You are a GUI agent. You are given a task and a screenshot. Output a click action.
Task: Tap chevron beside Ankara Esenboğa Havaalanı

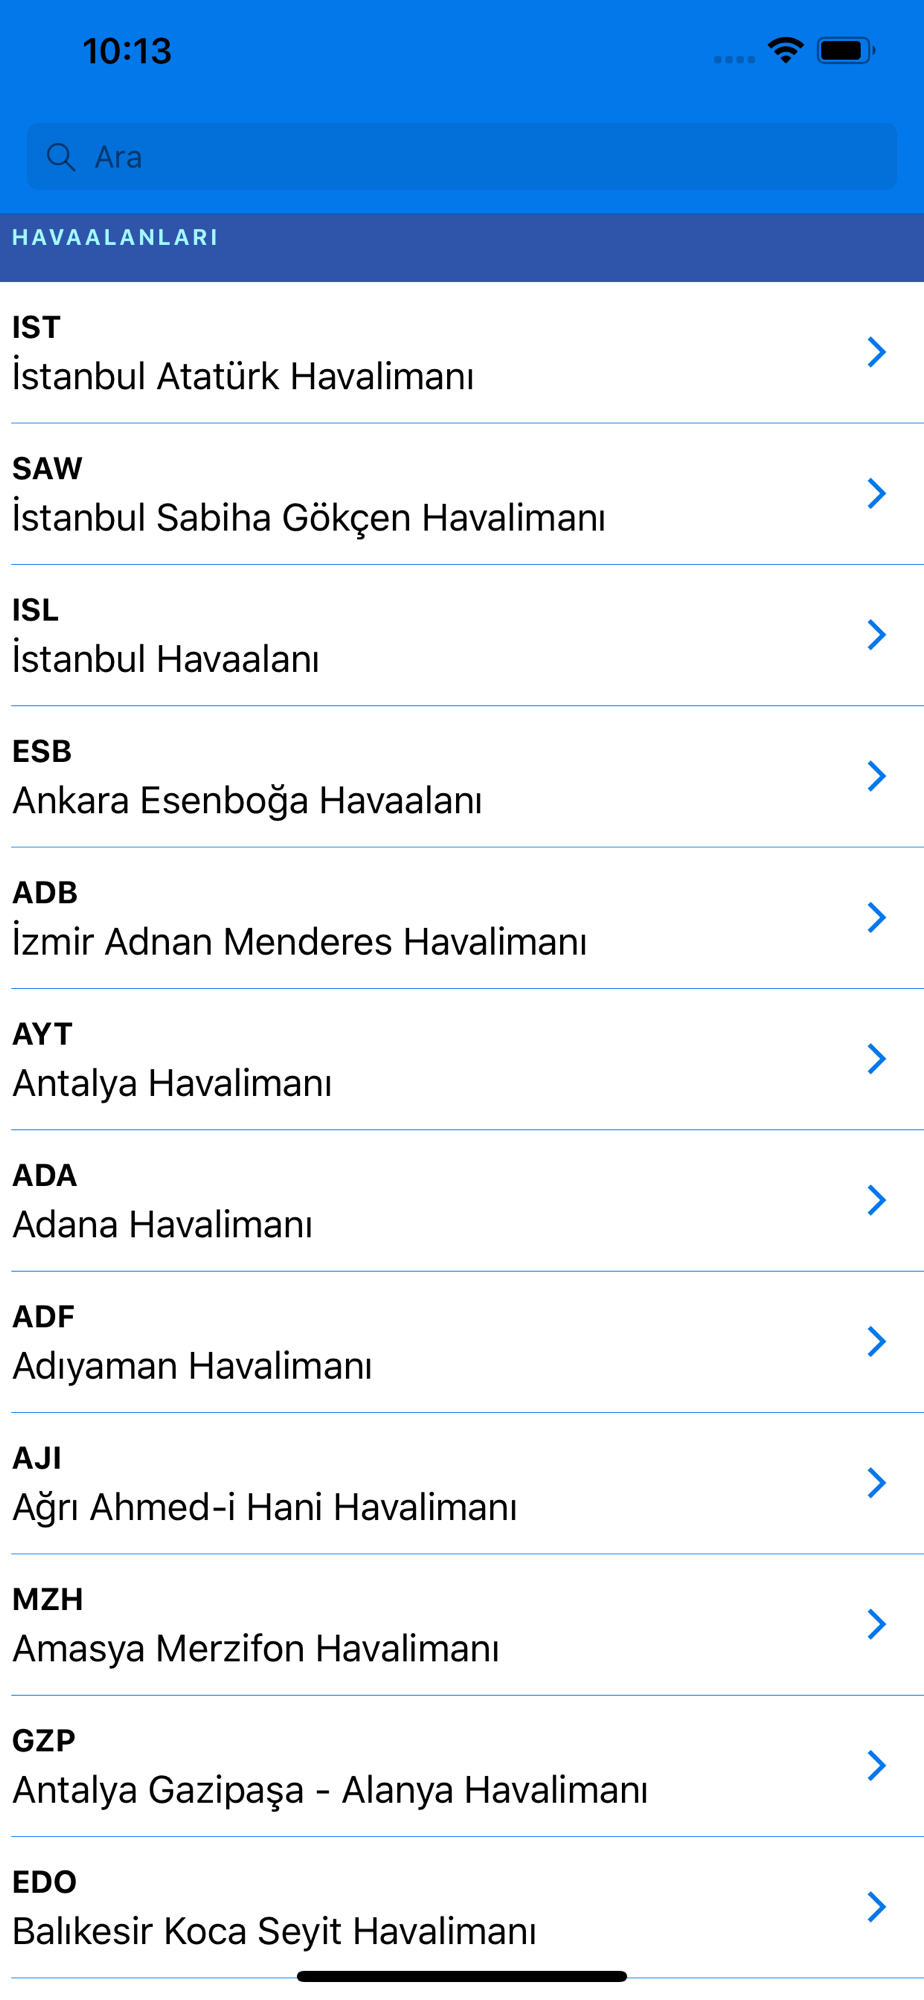click(877, 776)
